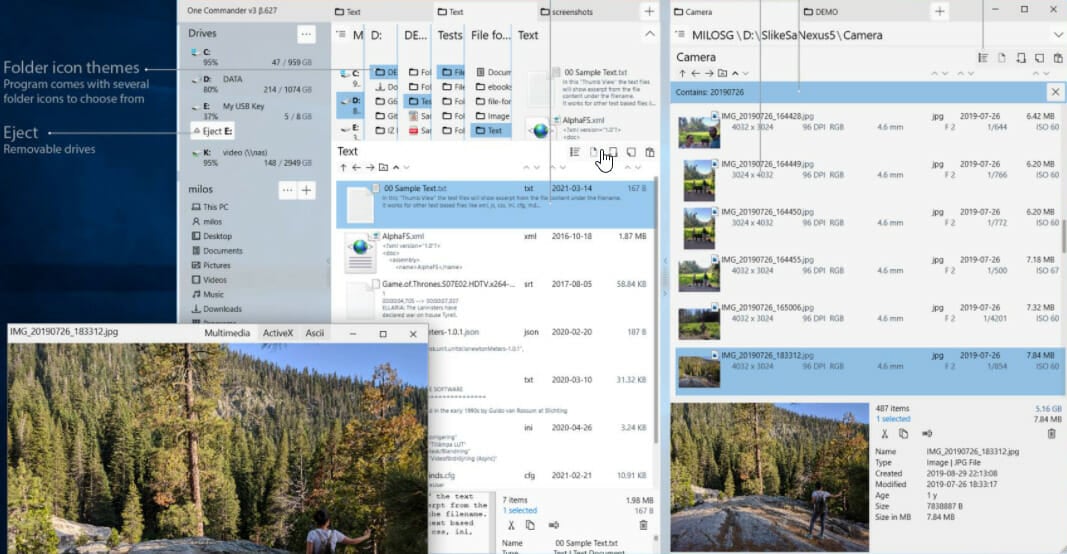
Task: Open the Drives section options menu (three dots)
Action: point(306,34)
